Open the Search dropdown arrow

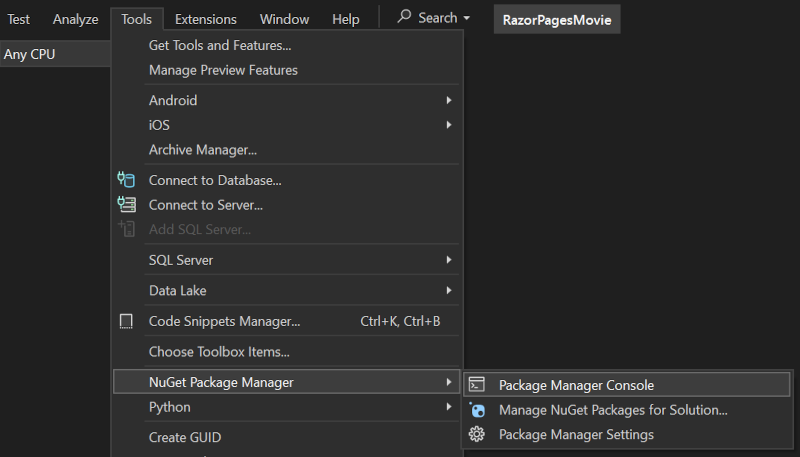click(467, 18)
